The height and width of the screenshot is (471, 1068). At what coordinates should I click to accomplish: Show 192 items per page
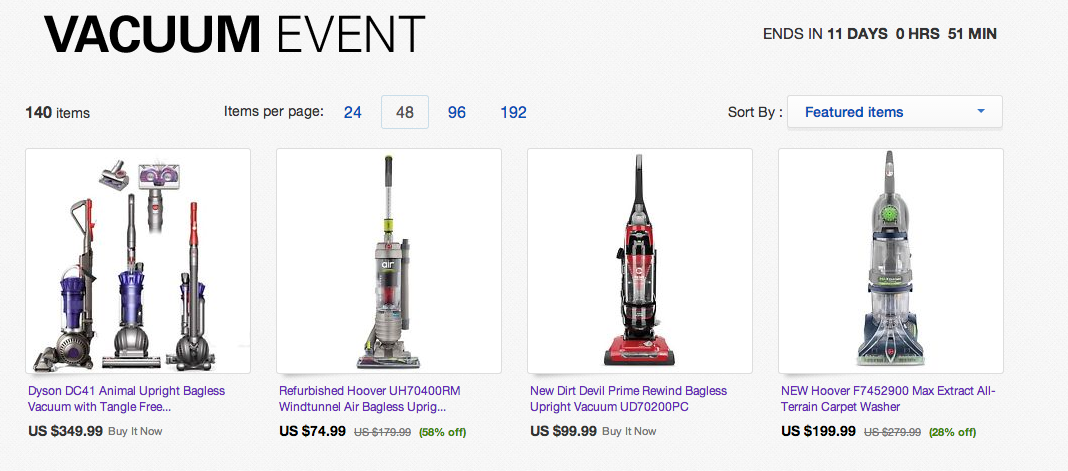tap(513, 112)
